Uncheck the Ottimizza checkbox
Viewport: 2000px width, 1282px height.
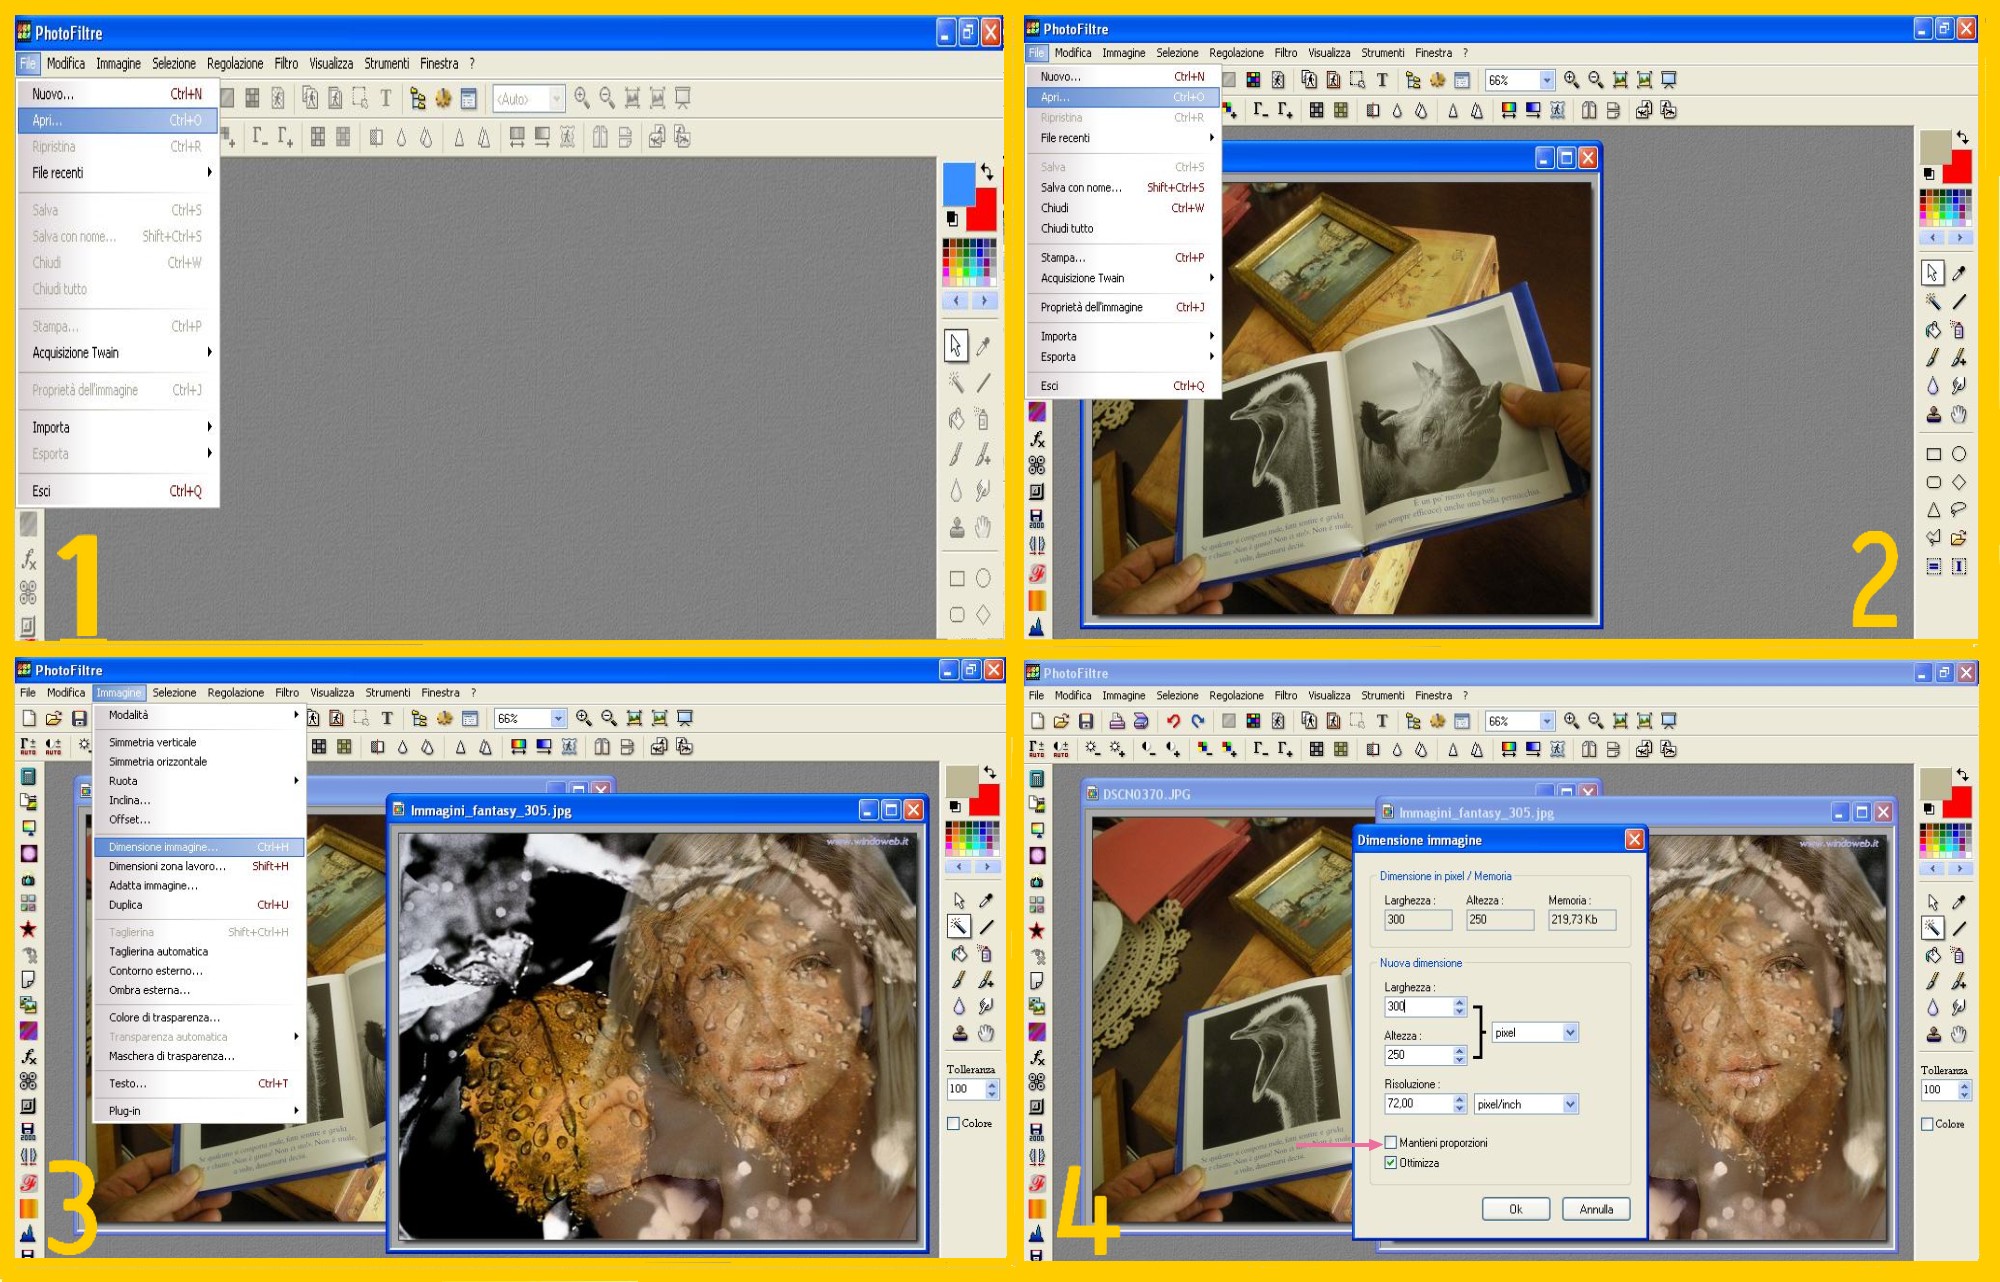(1390, 1163)
